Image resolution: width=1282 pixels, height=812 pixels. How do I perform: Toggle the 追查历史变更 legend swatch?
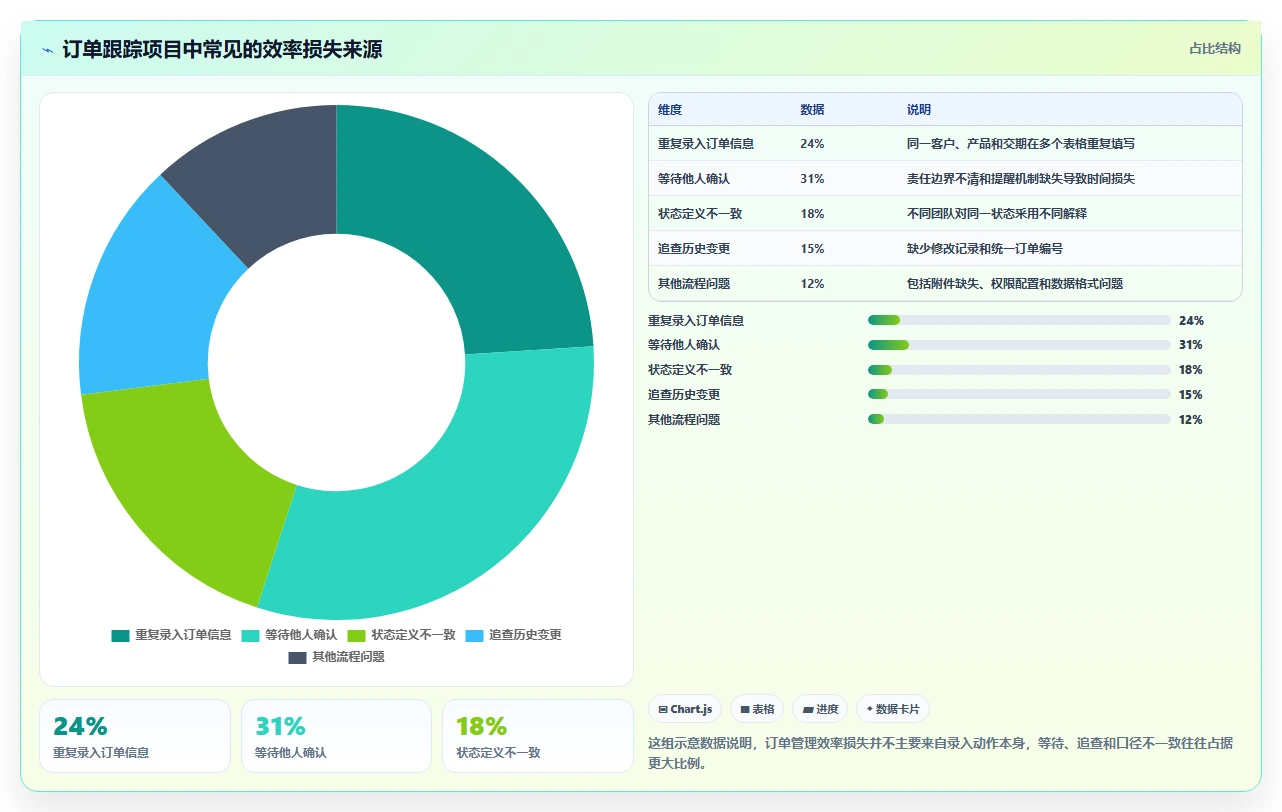(x=475, y=635)
